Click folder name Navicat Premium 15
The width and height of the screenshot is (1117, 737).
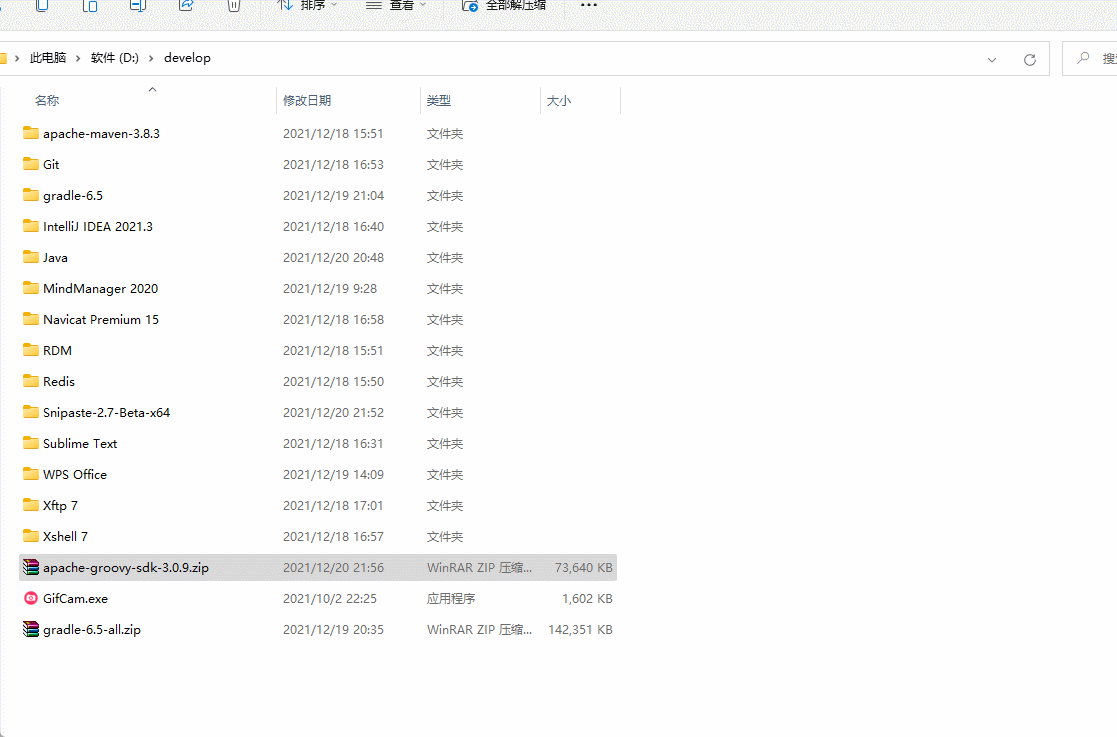click(x=100, y=320)
